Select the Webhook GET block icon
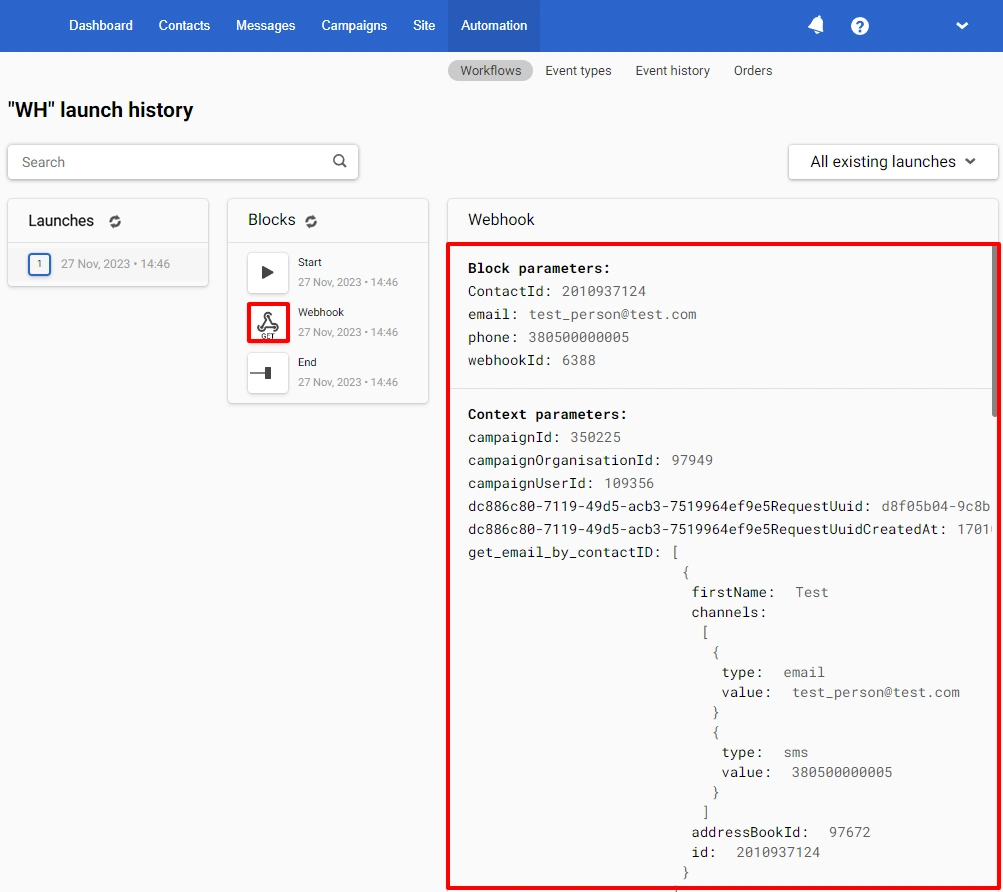 click(x=268, y=323)
